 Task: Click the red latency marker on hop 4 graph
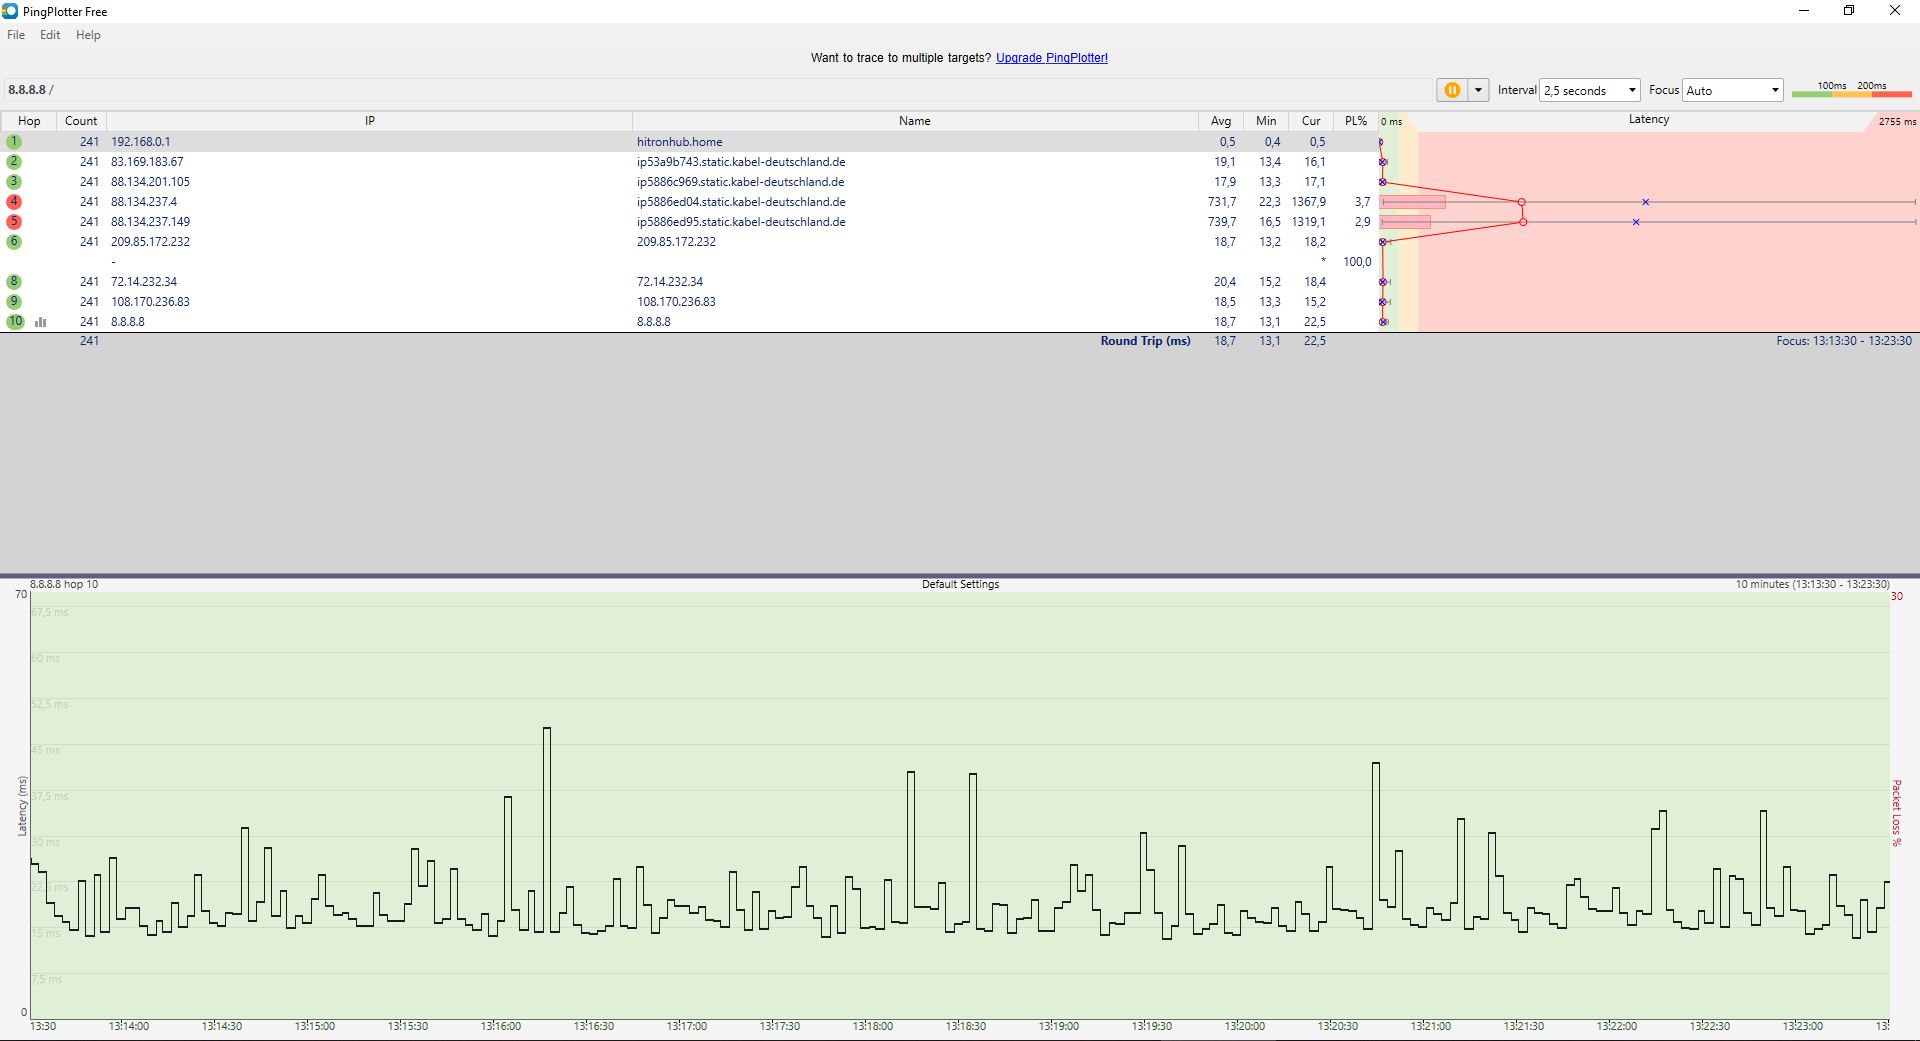(x=1522, y=202)
